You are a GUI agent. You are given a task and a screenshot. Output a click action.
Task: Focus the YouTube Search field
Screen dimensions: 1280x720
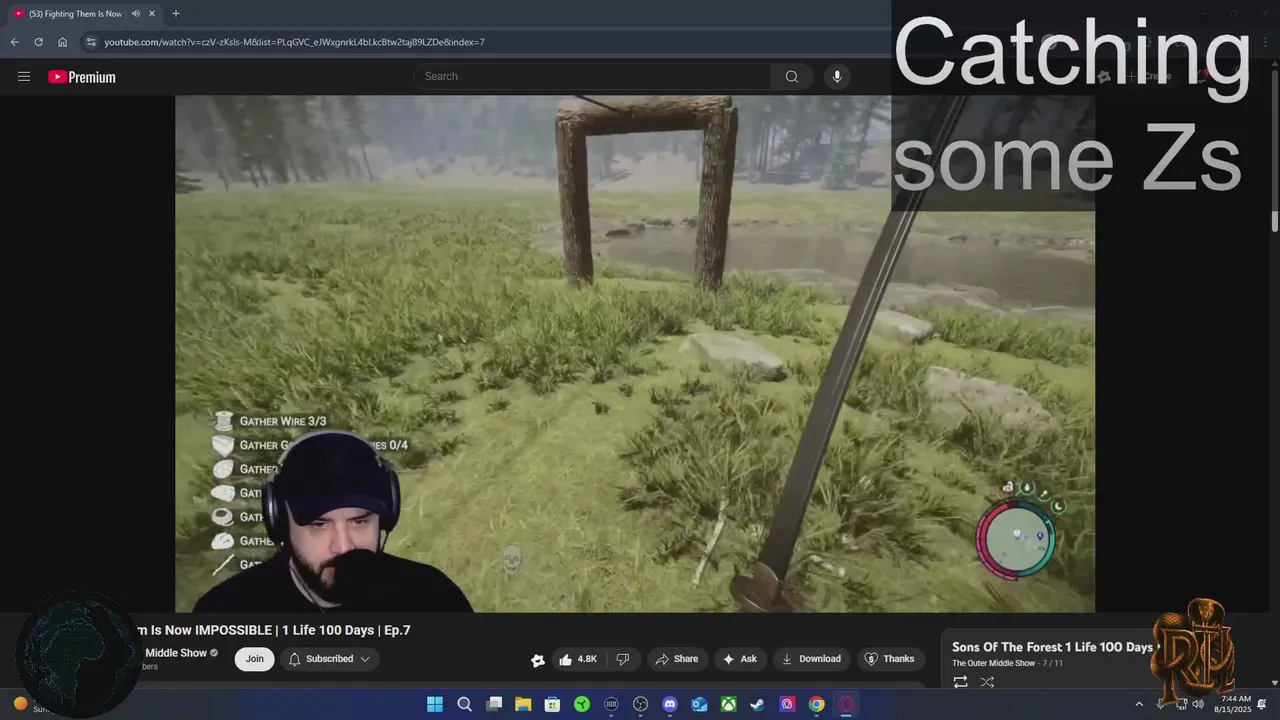592,76
